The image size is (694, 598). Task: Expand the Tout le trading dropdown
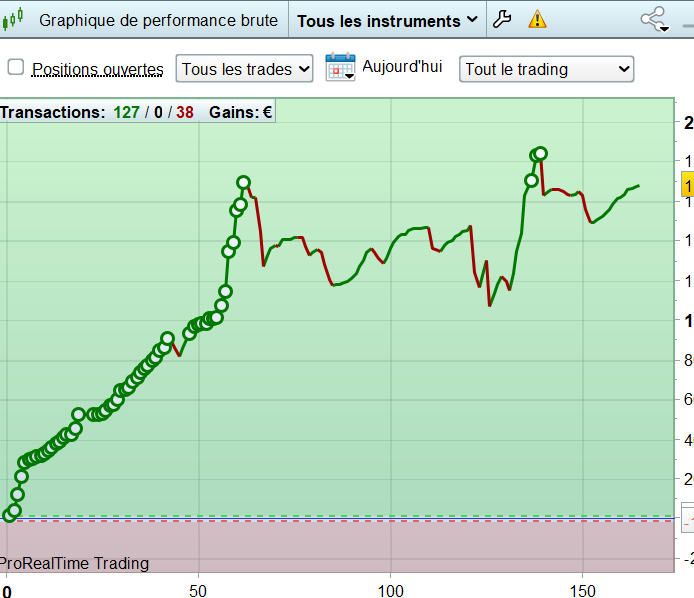coord(547,69)
